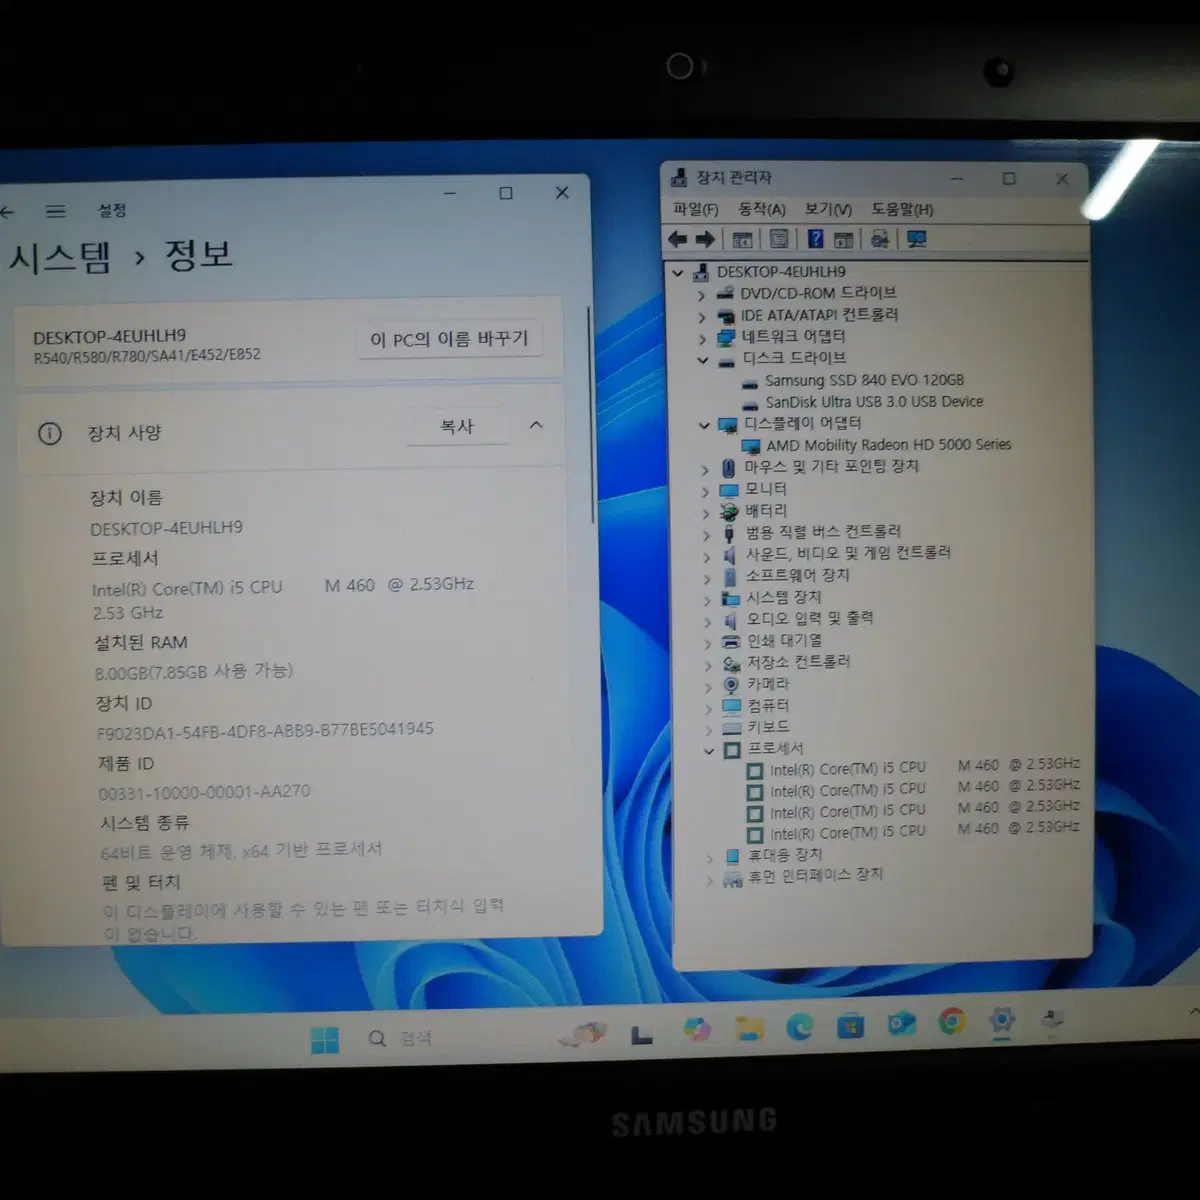Open Microsoft Store from the taskbar
1200x1200 pixels.
coord(850,1025)
